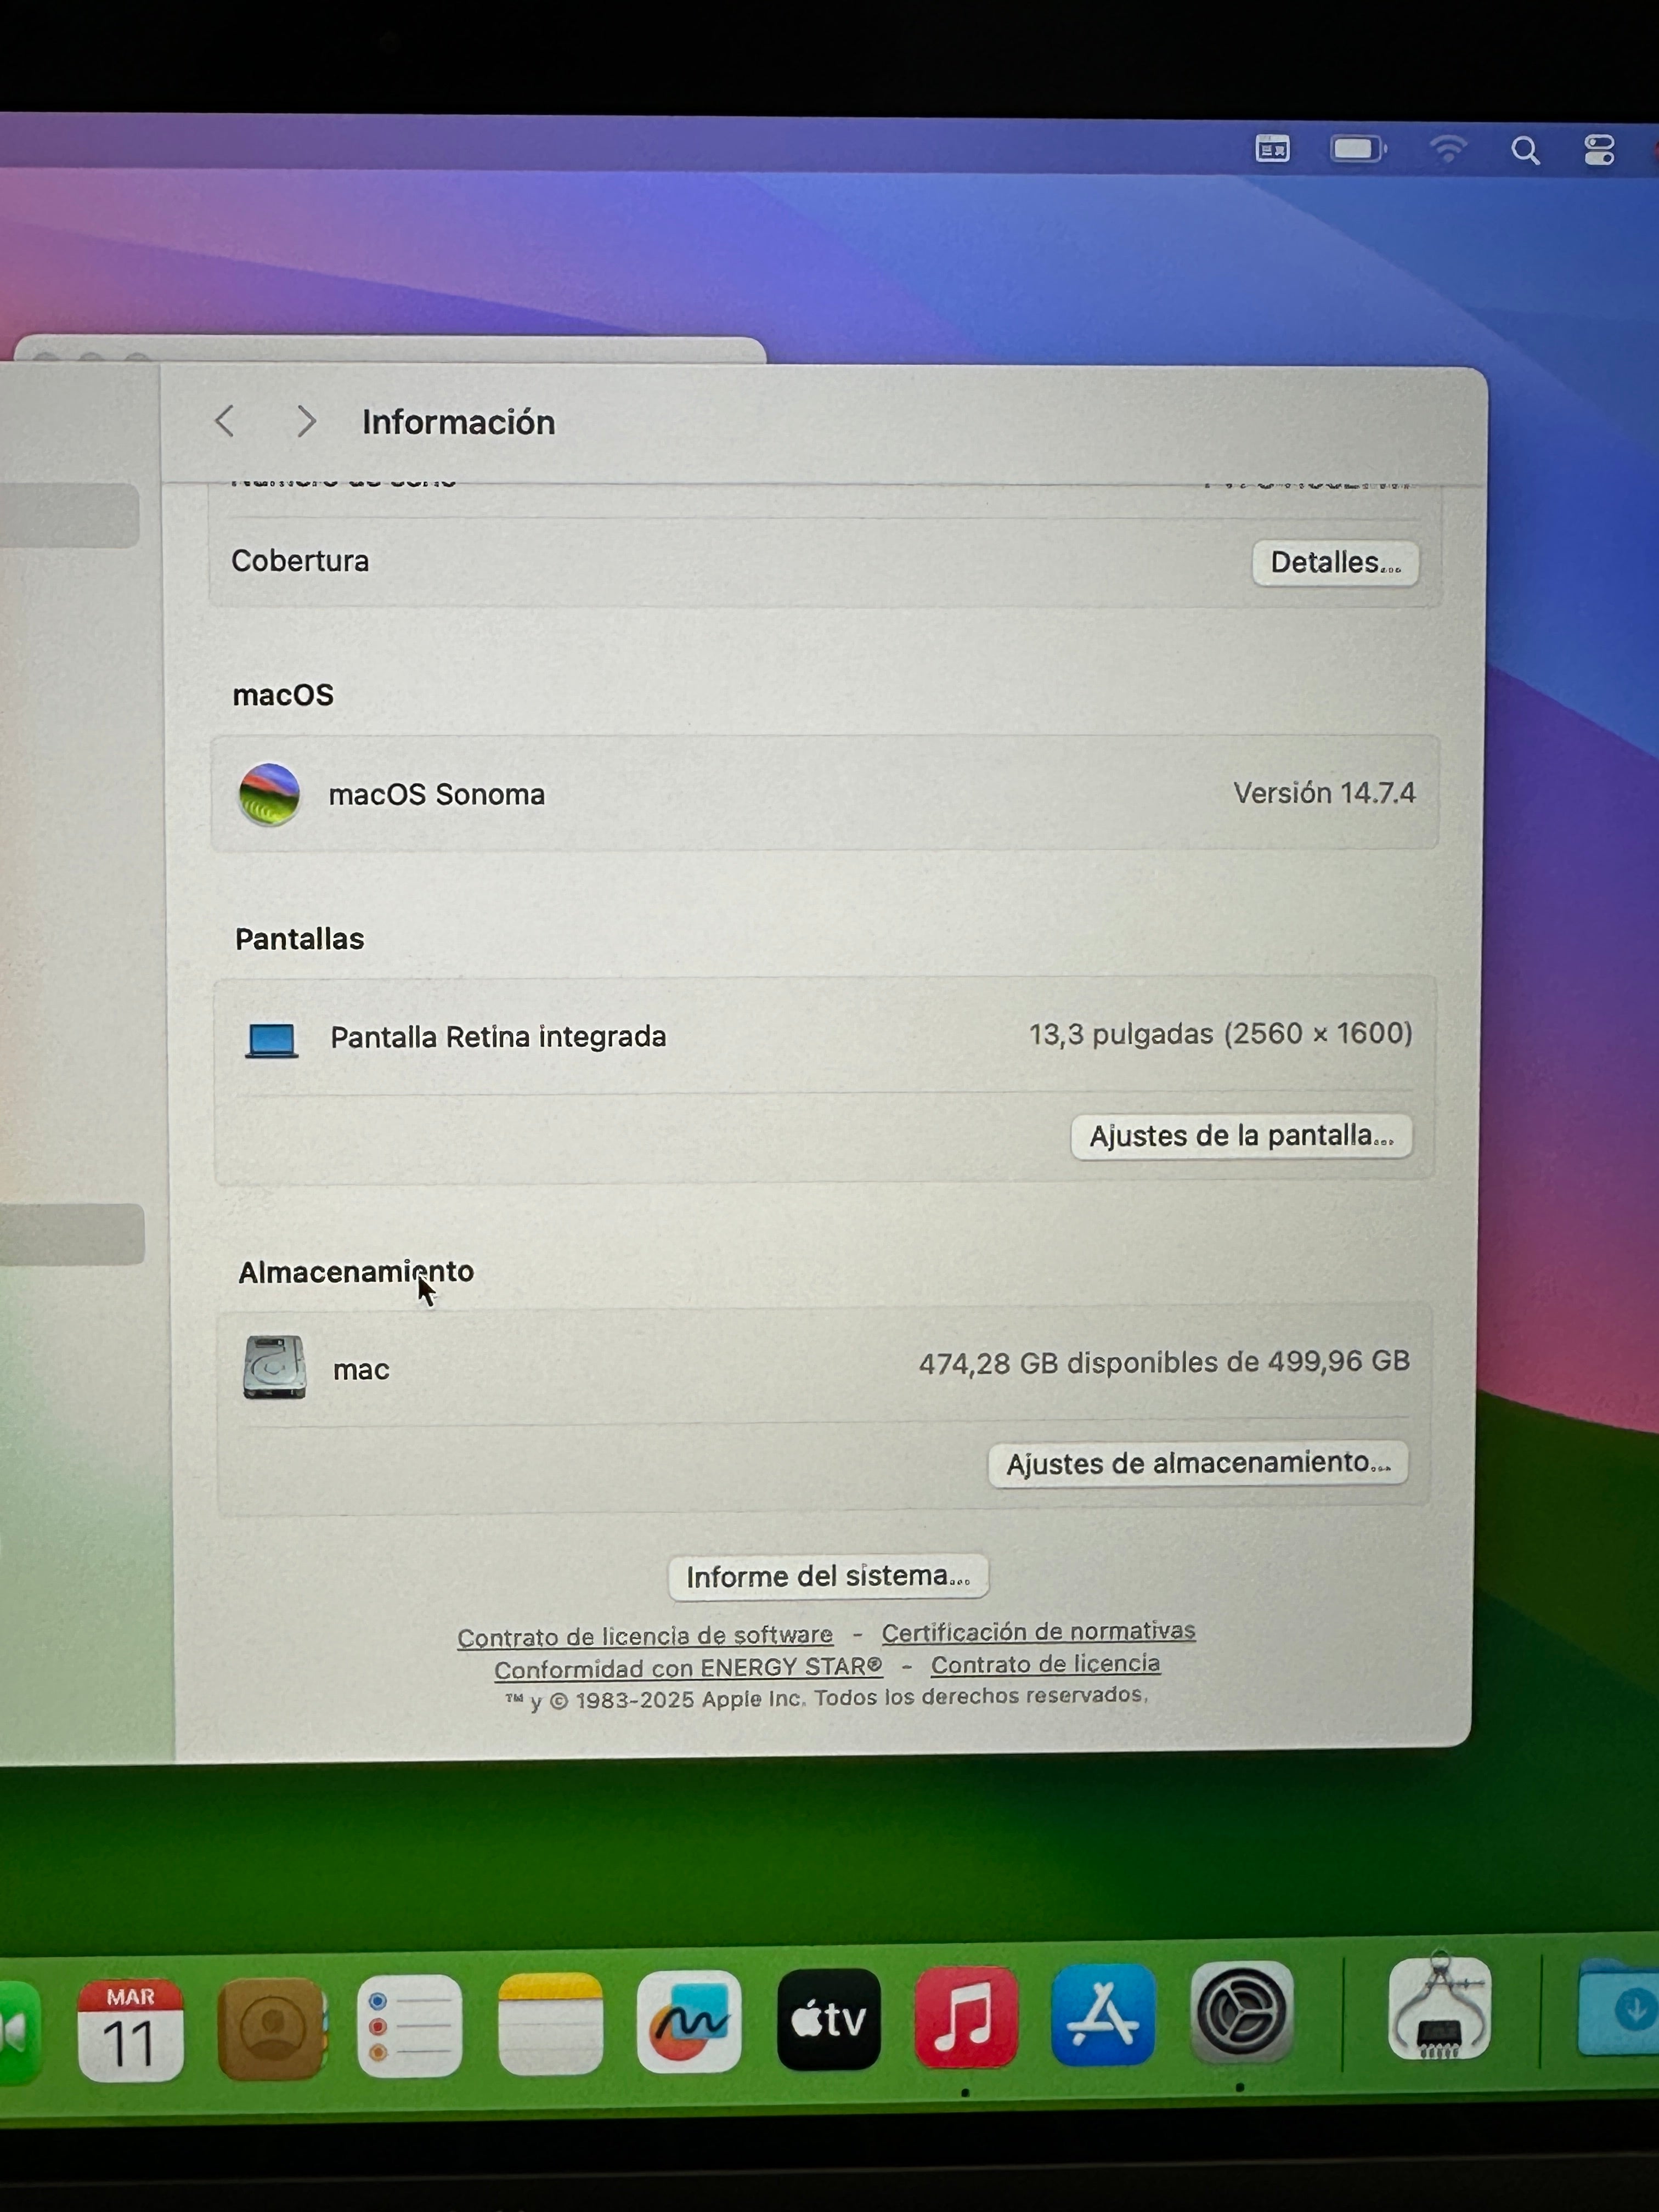Screen dimensions: 1659x2212
Task: Open Conformidad con ENERGY STAR link
Action: click(688, 1668)
